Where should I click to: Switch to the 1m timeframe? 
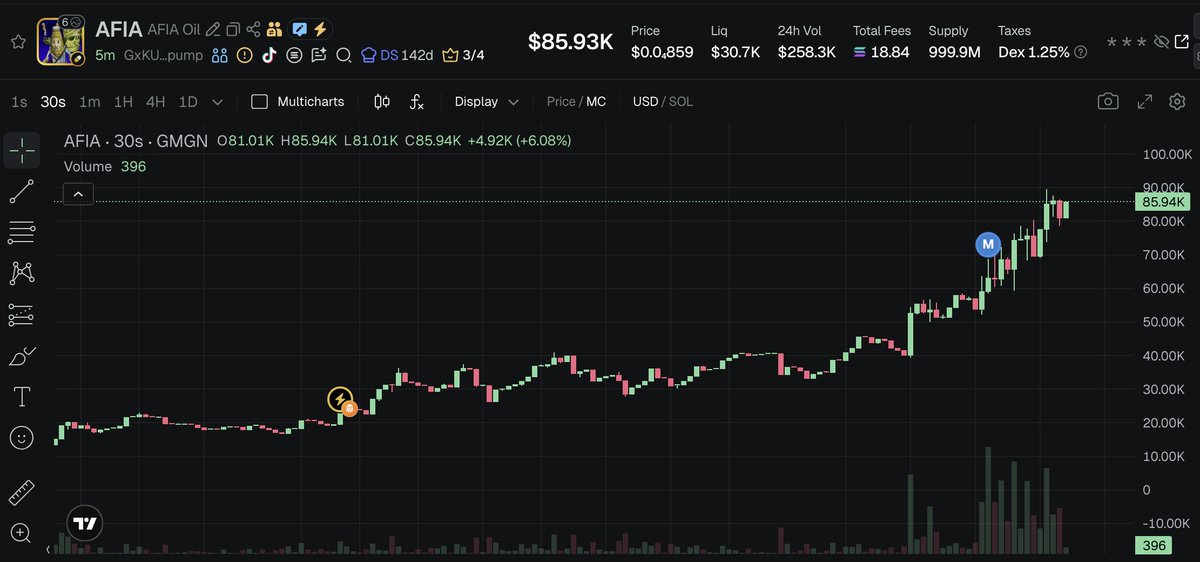(90, 101)
